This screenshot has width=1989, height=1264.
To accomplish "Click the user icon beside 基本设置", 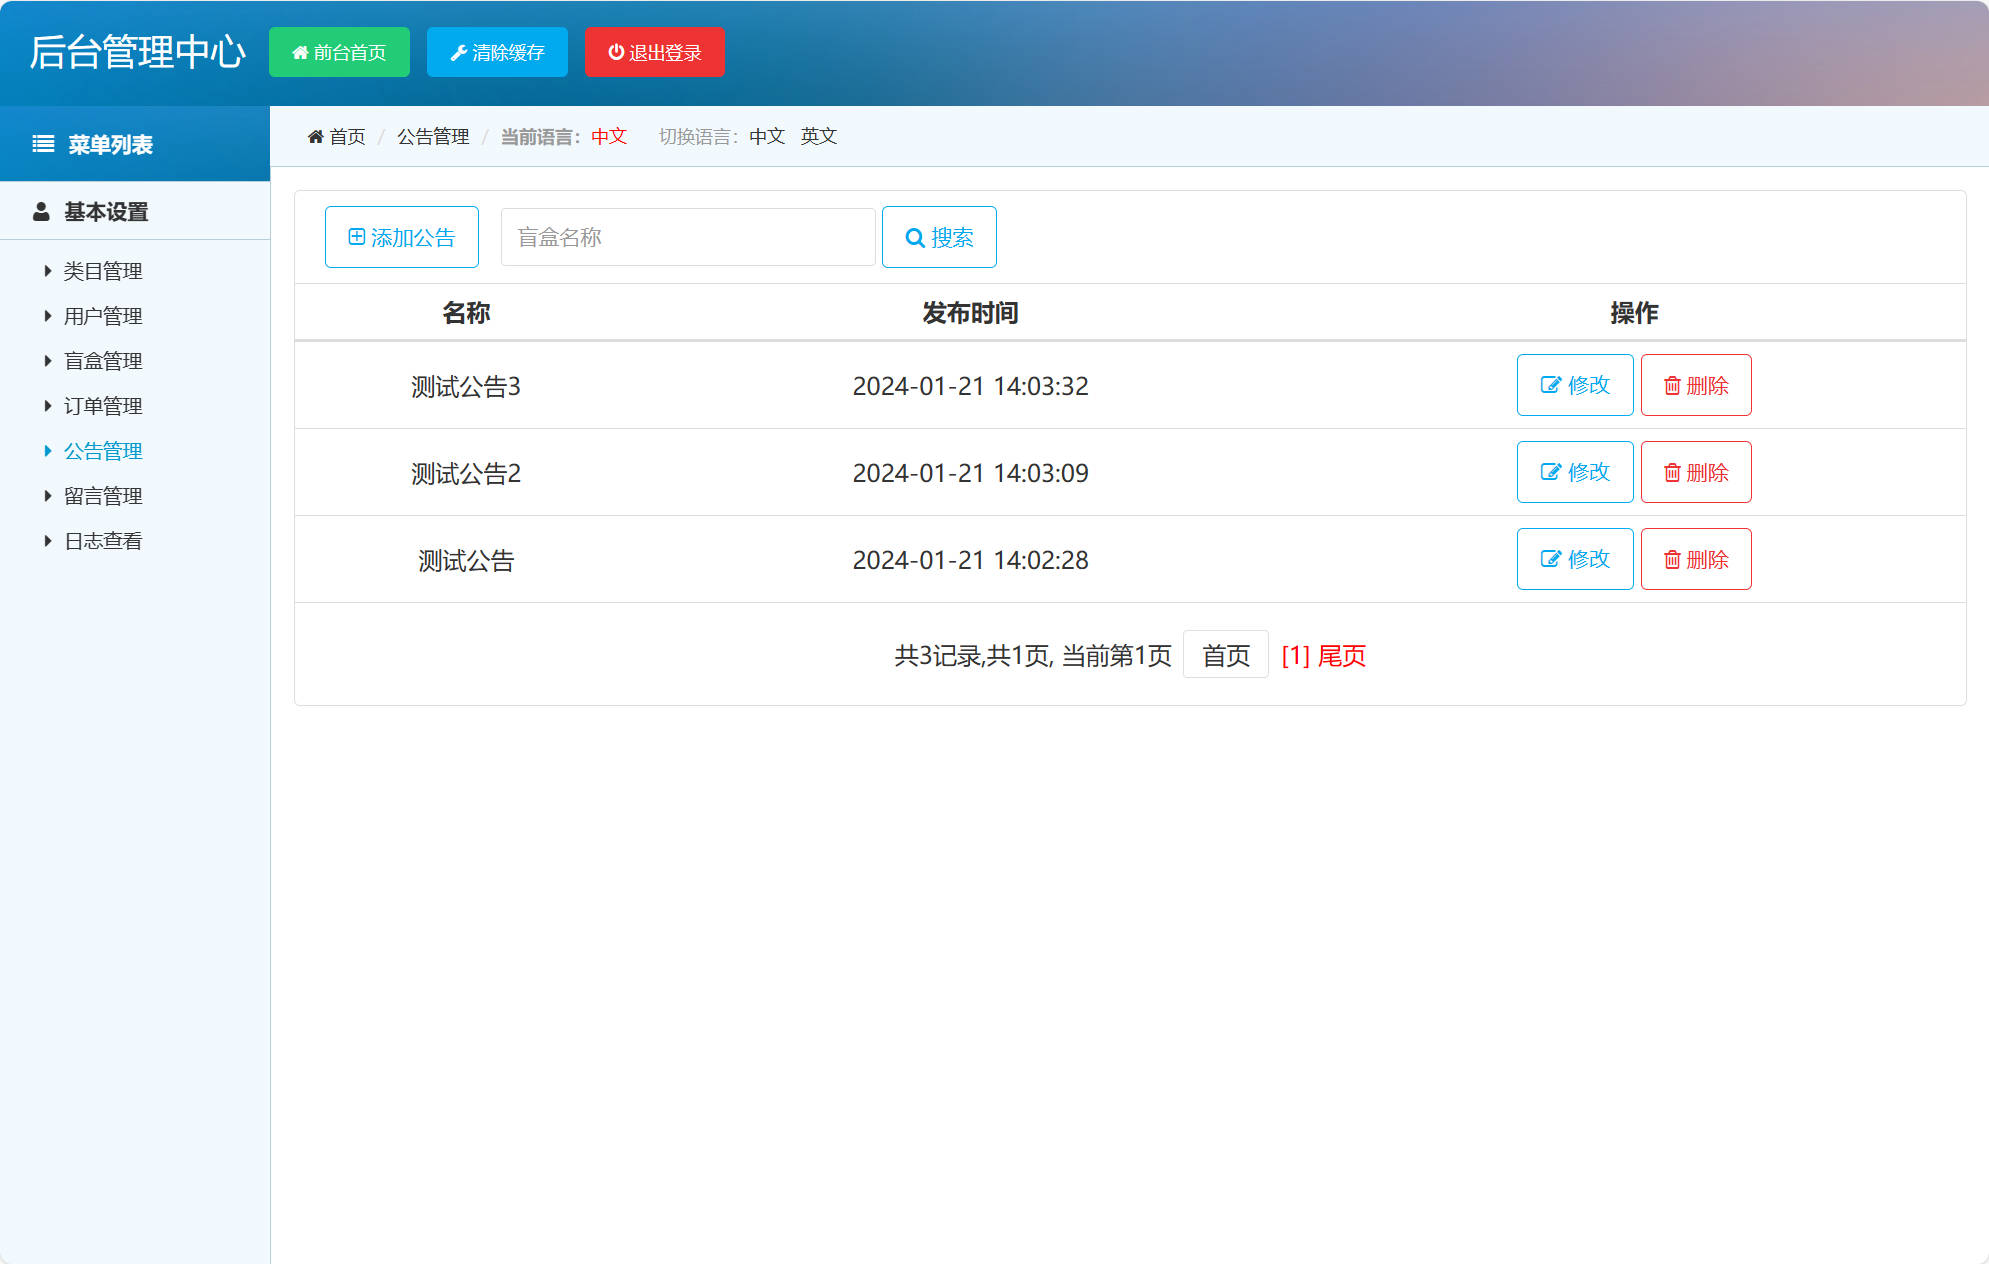I will pyautogui.click(x=41, y=211).
